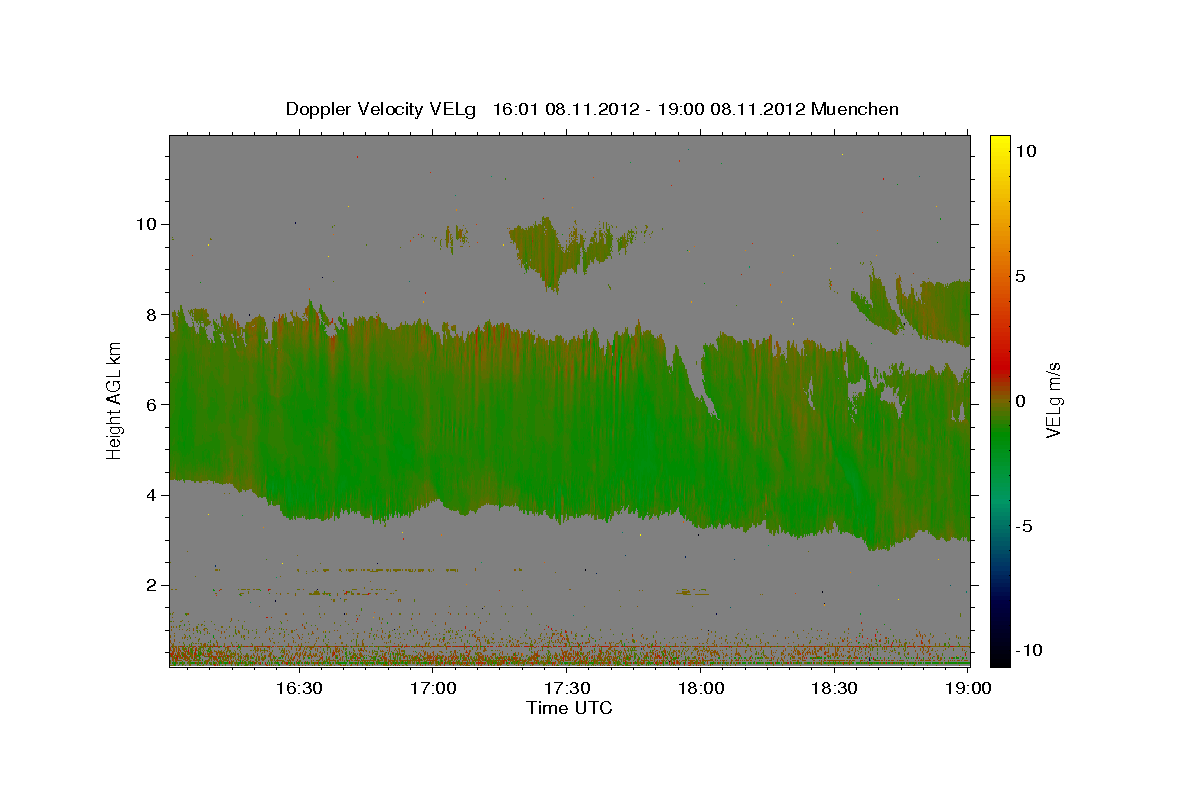Click the 19:00 time tick label
The height and width of the screenshot is (800, 1200).
point(969,689)
